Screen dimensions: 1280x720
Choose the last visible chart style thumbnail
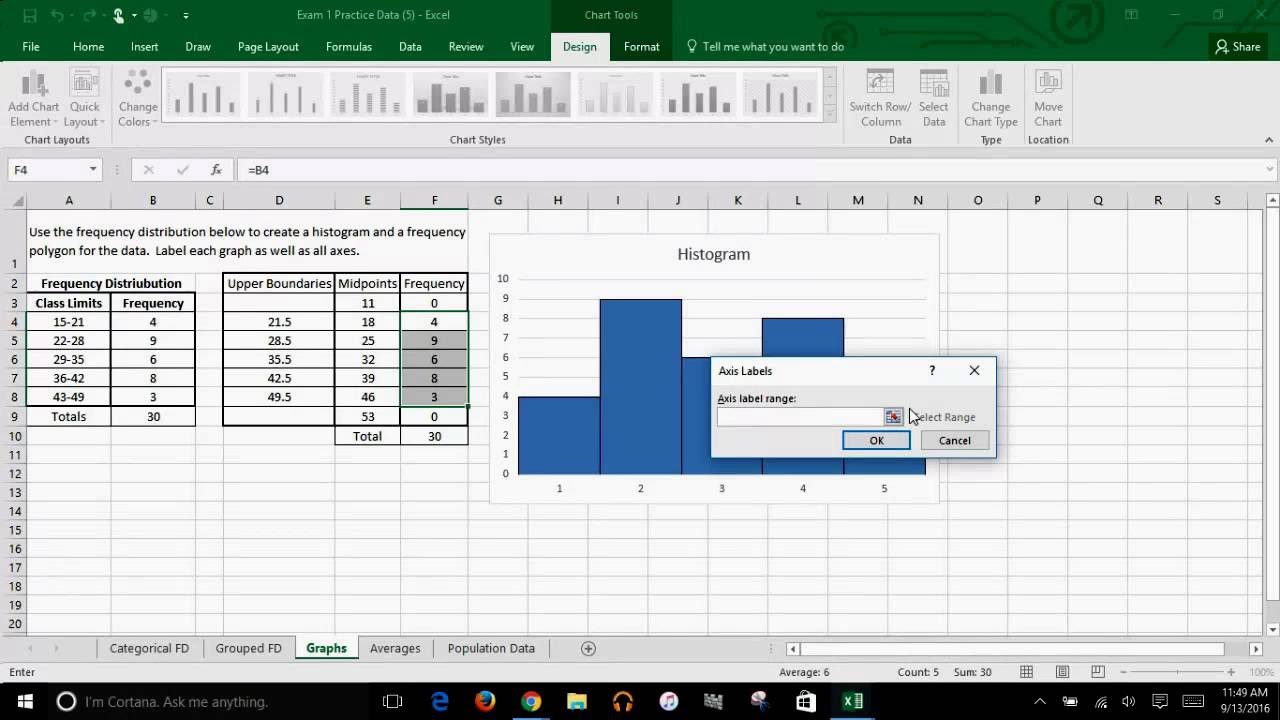coord(778,95)
